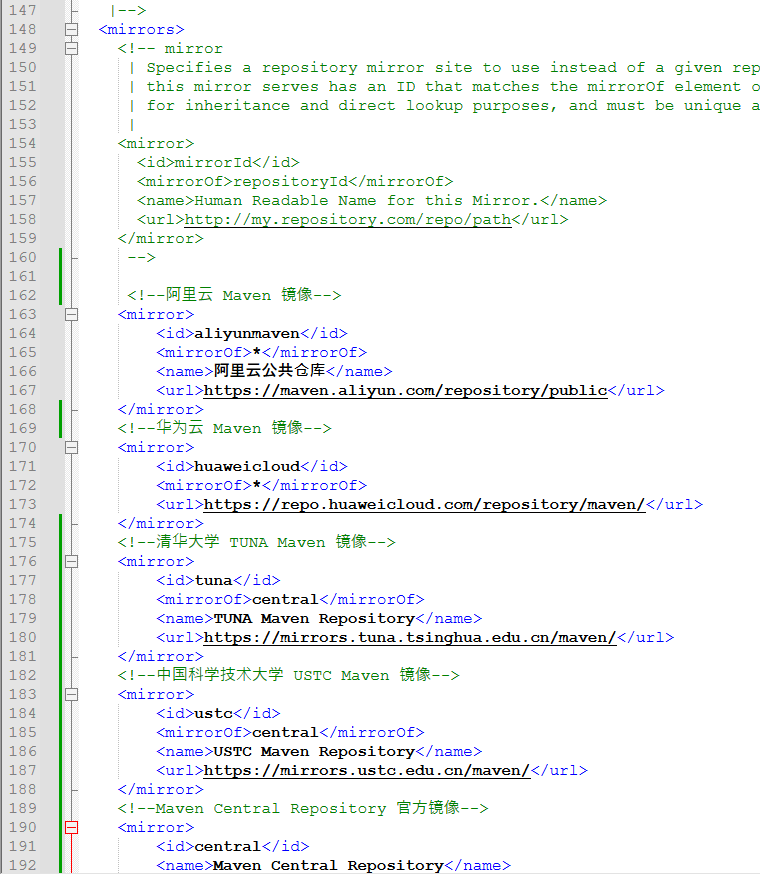Place cursor in the aliyunmaven id text
Screen dimensions: 760x875
coord(247,333)
